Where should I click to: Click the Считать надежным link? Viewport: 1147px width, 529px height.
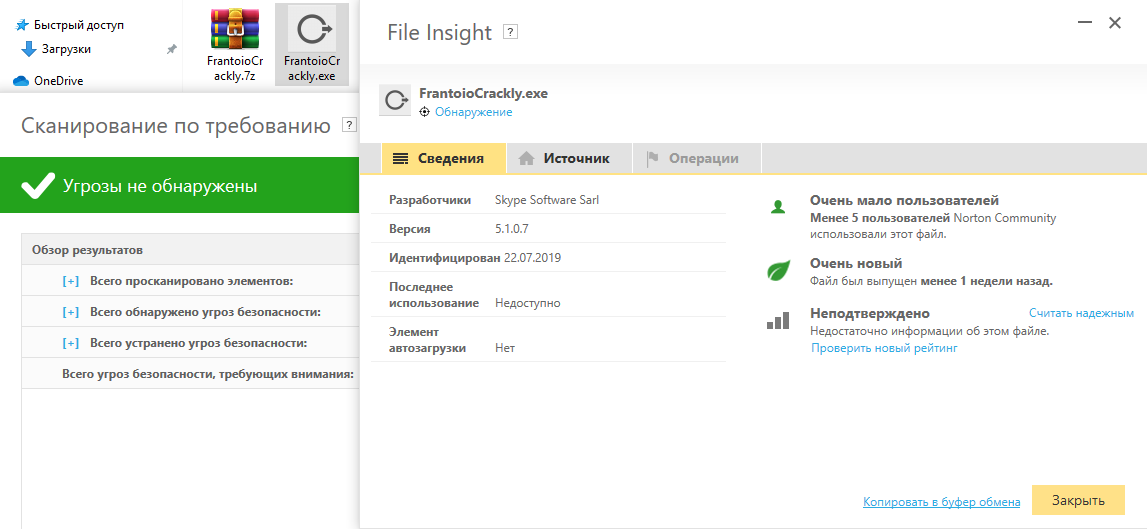click(1081, 313)
